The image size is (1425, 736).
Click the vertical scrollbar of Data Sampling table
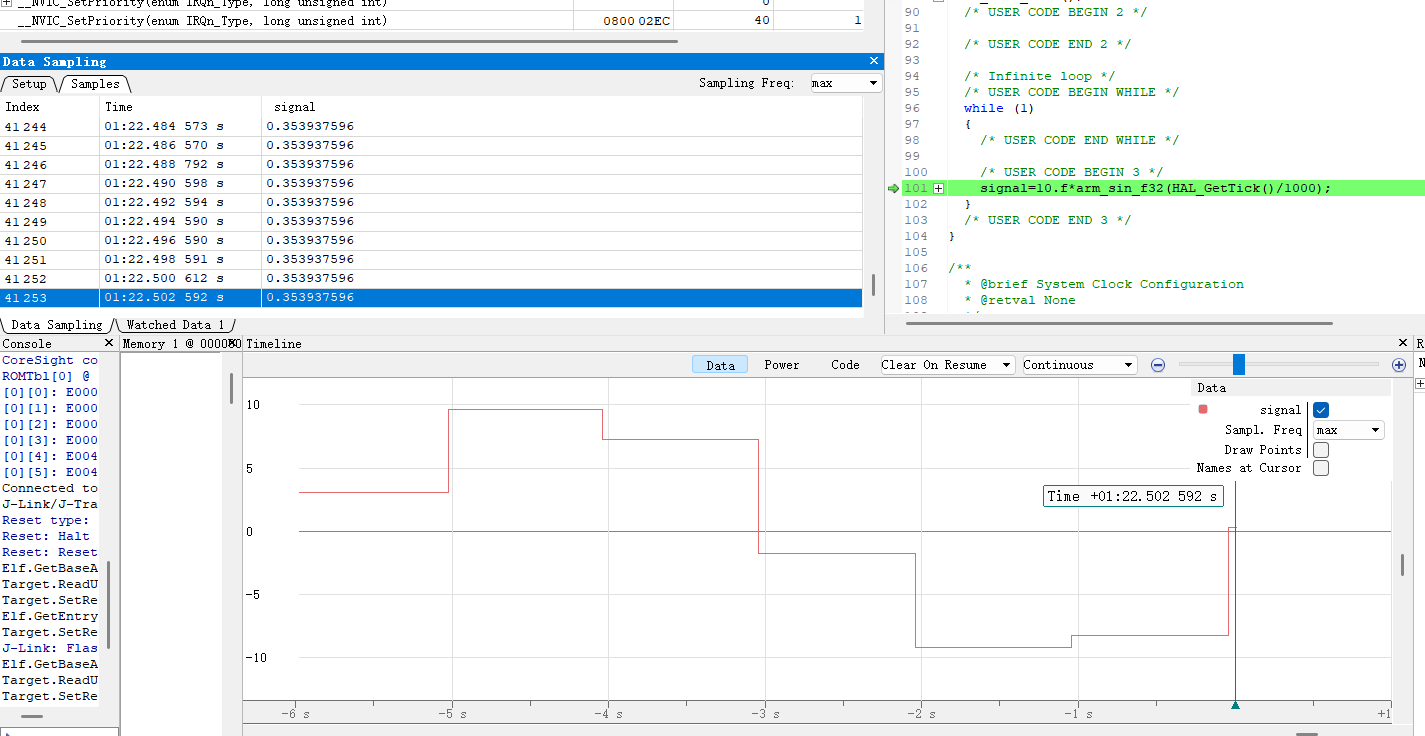click(874, 285)
